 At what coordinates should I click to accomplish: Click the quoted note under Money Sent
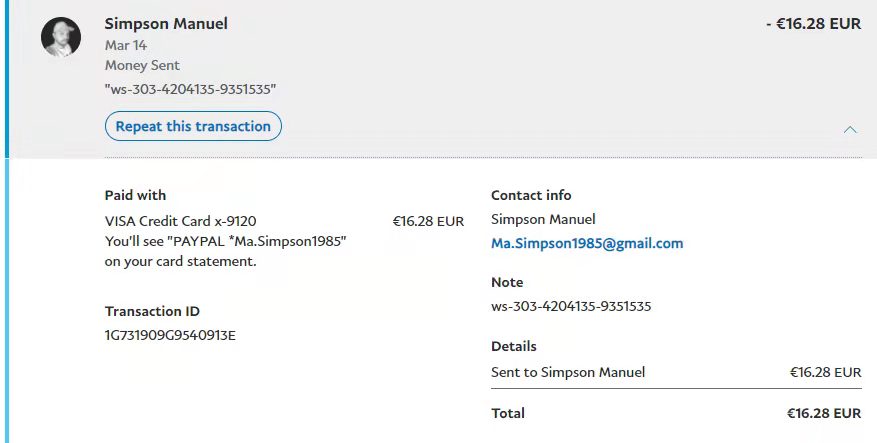[190, 89]
